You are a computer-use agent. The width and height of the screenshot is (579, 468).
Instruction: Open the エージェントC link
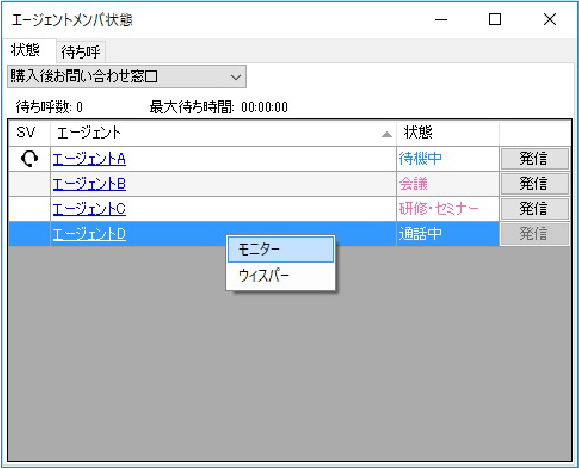pyautogui.click(x=89, y=209)
